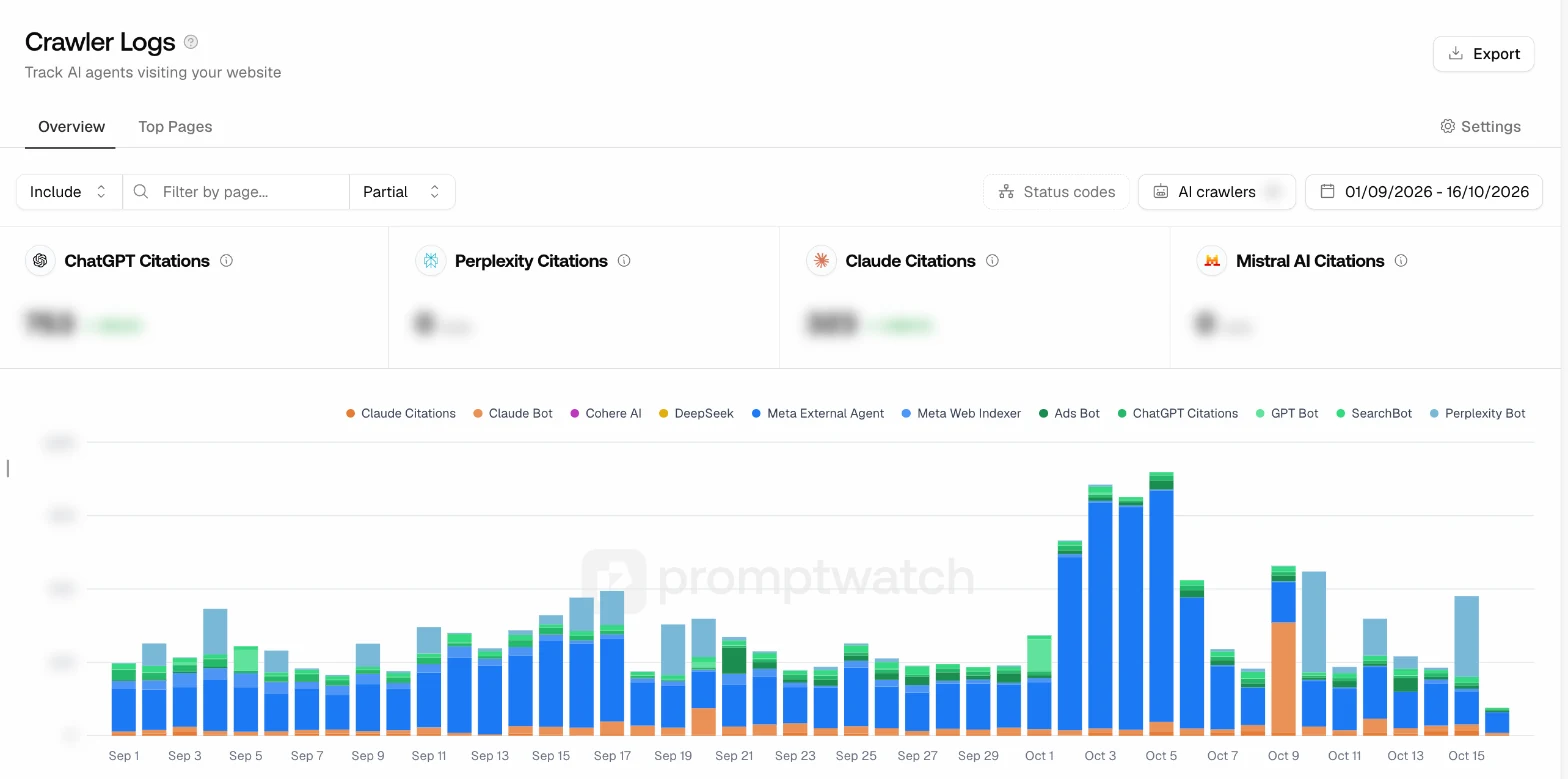
Task: Click the Export button
Action: coord(1484,54)
